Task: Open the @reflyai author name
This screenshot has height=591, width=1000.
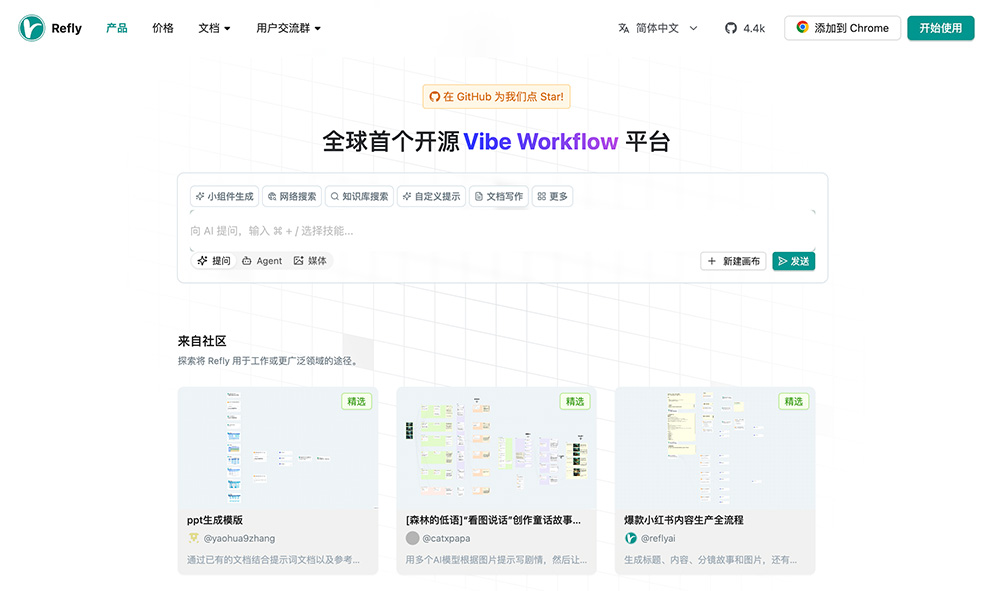Action: point(658,538)
